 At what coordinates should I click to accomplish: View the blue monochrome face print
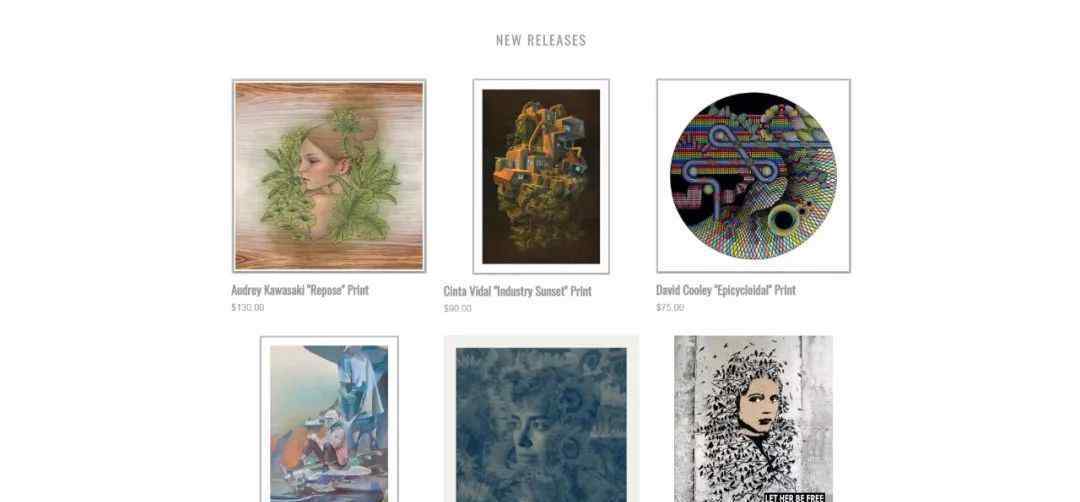click(541, 419)
